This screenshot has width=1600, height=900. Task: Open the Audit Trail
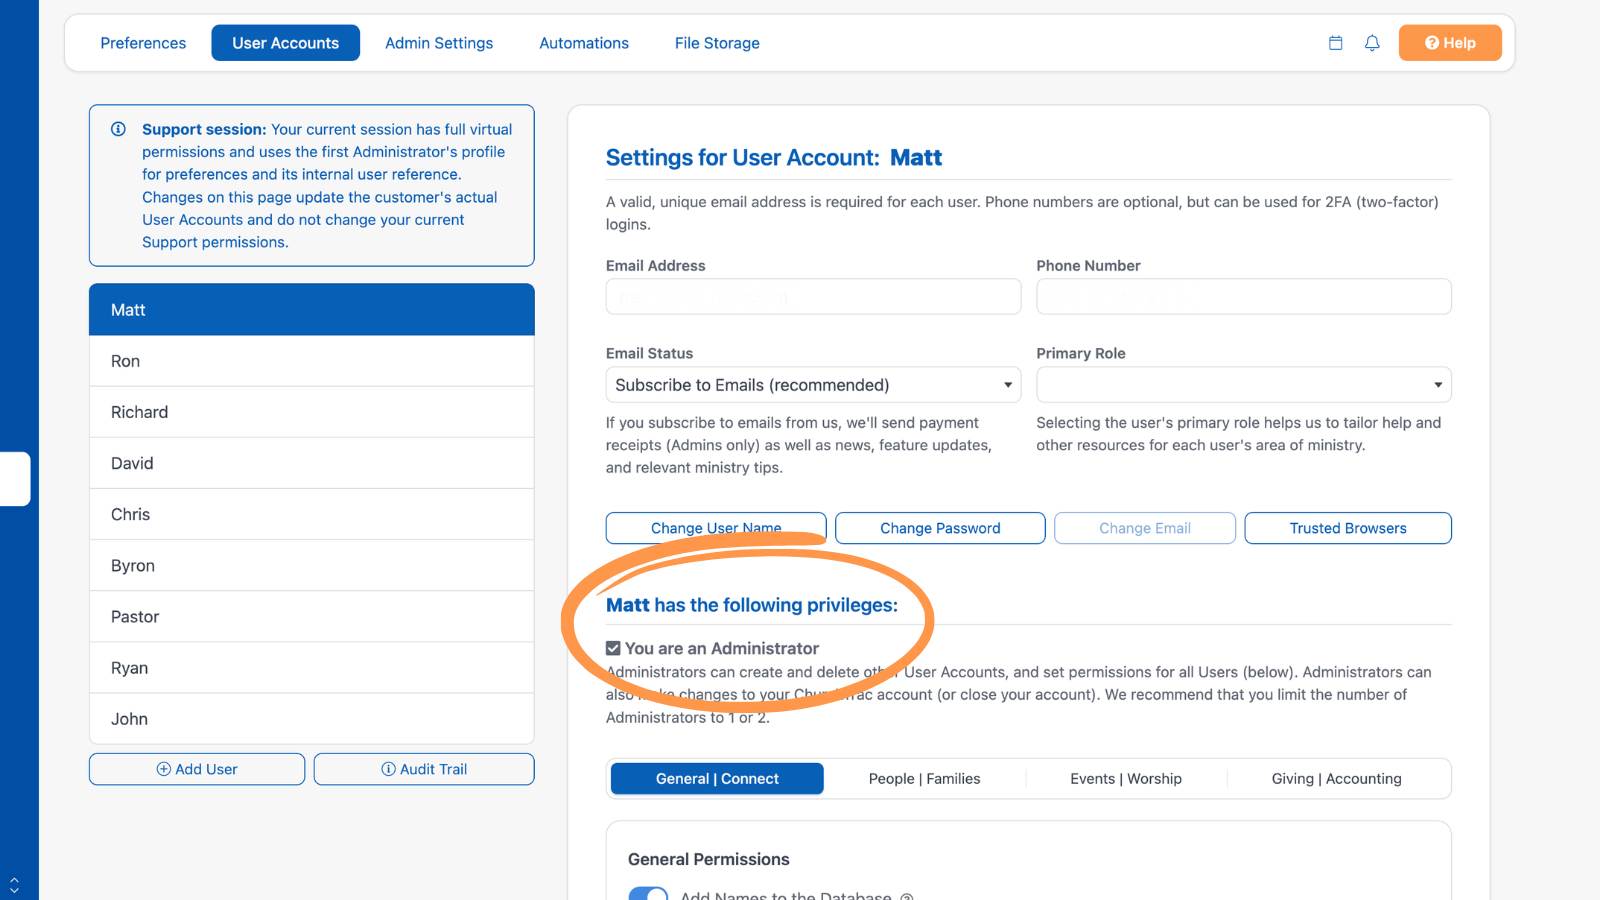(x=424, y=769)
